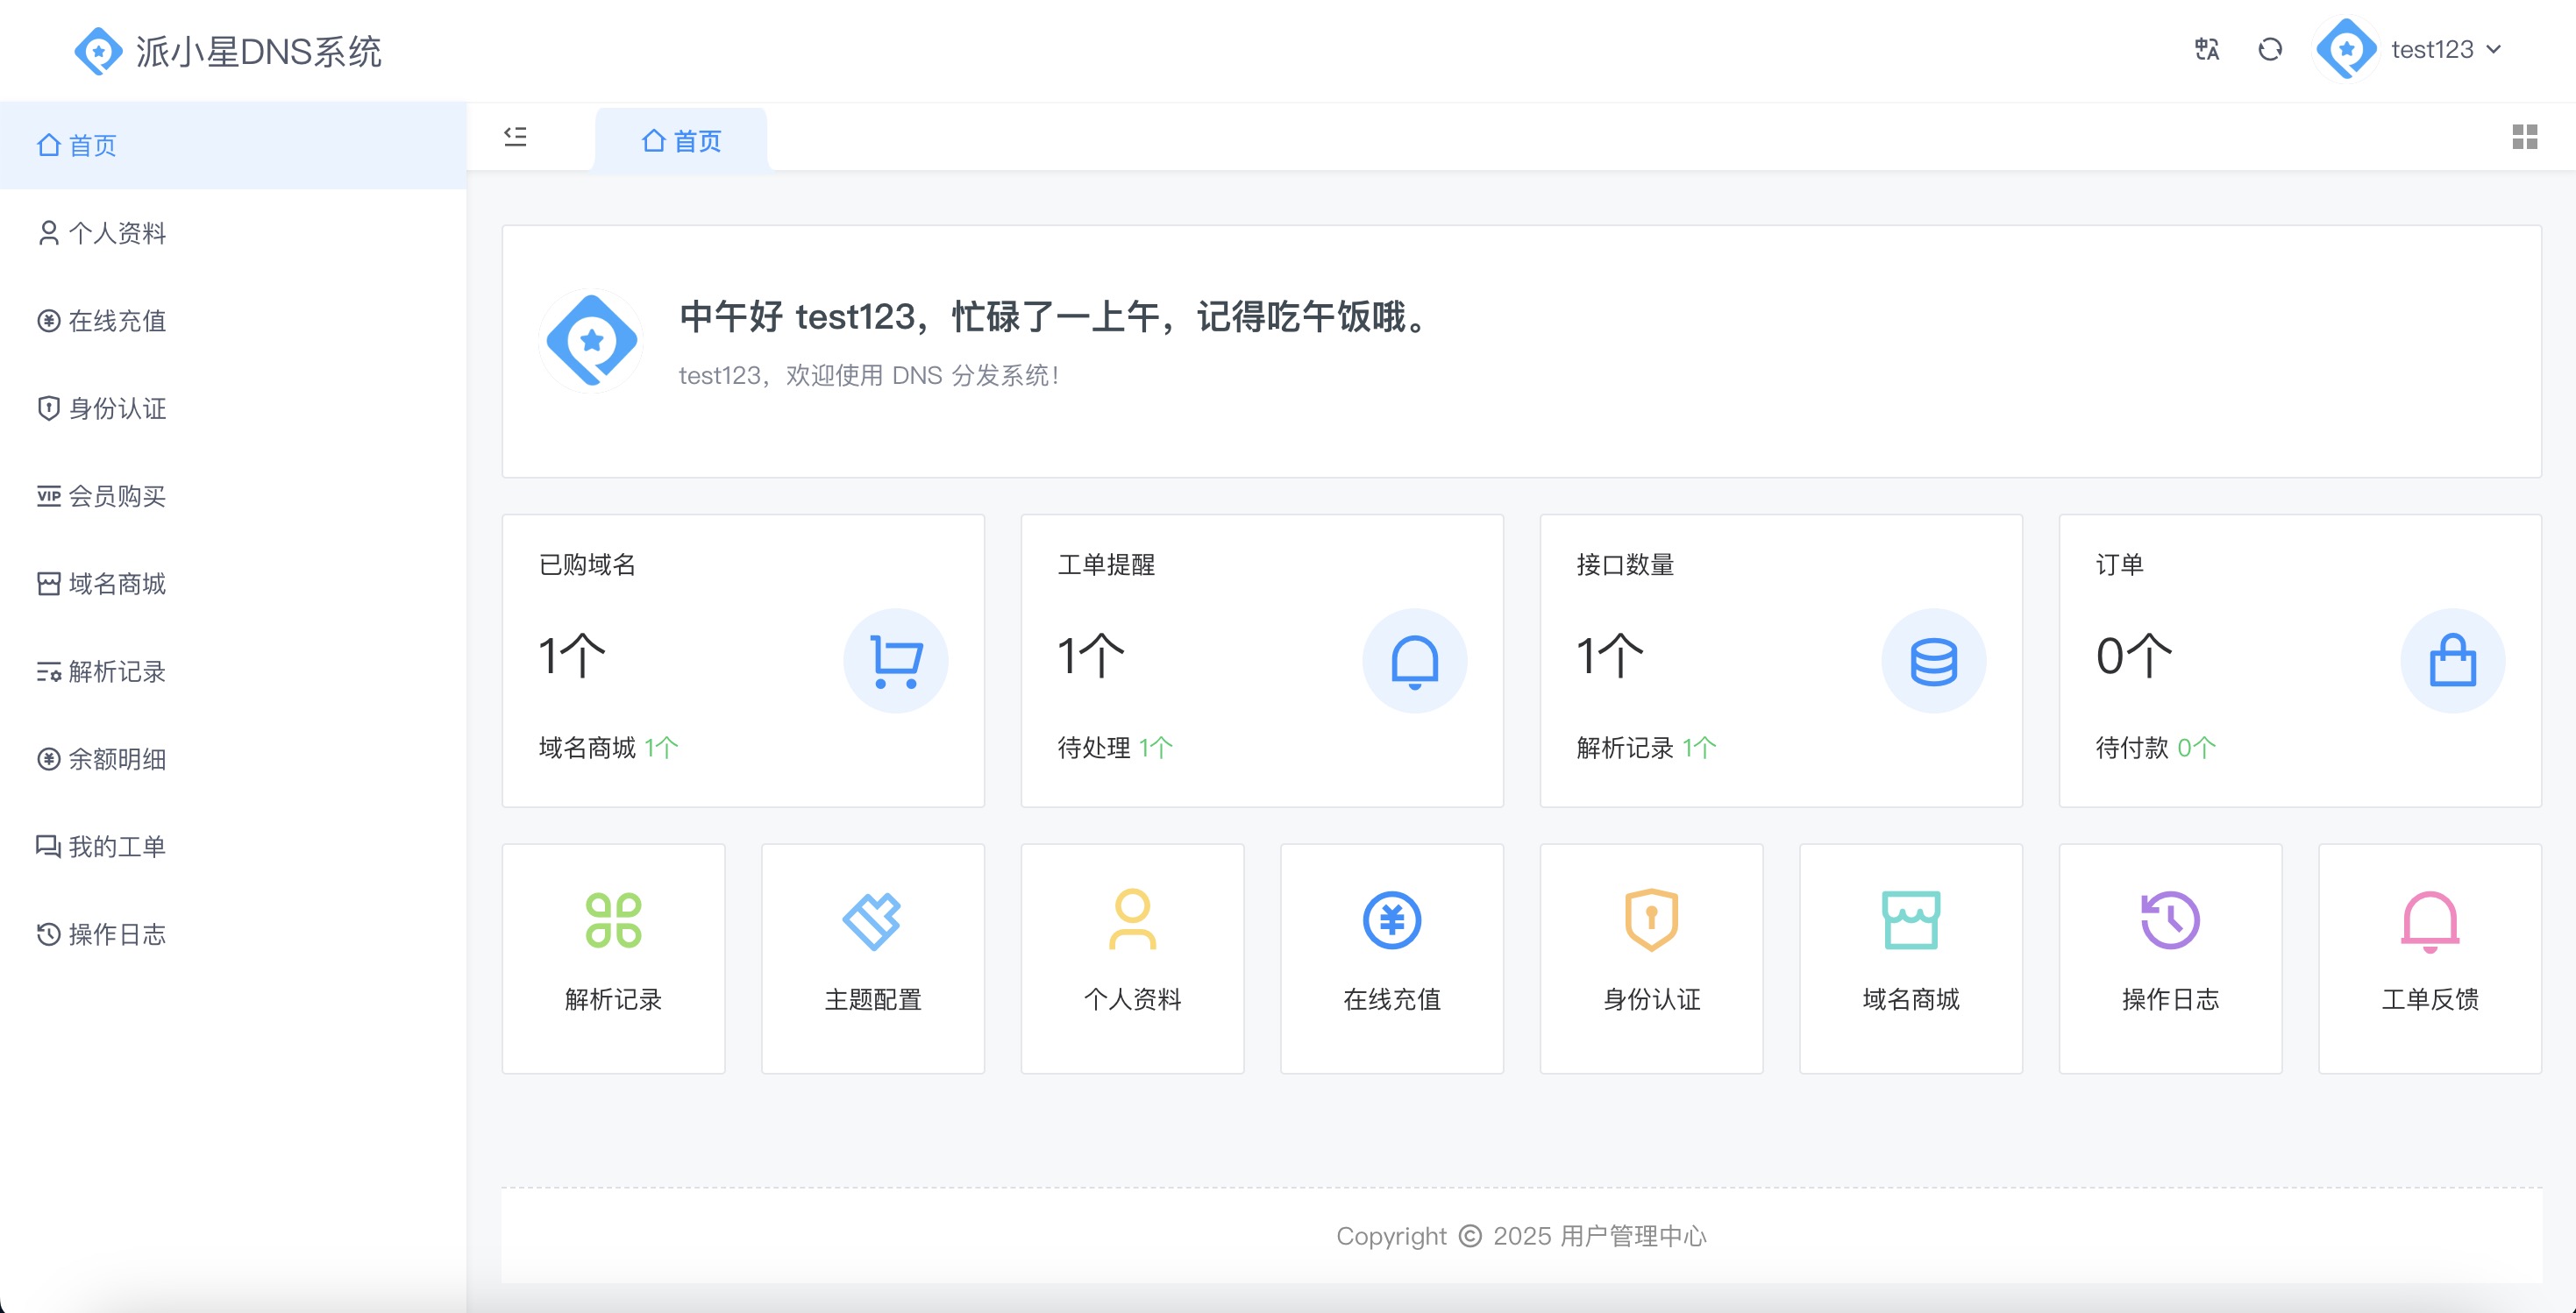The image size is (2576, 1313).
Task: Click the database icon on 接口数量 card
Action: pyautogui.click(x=1933, y=660)
